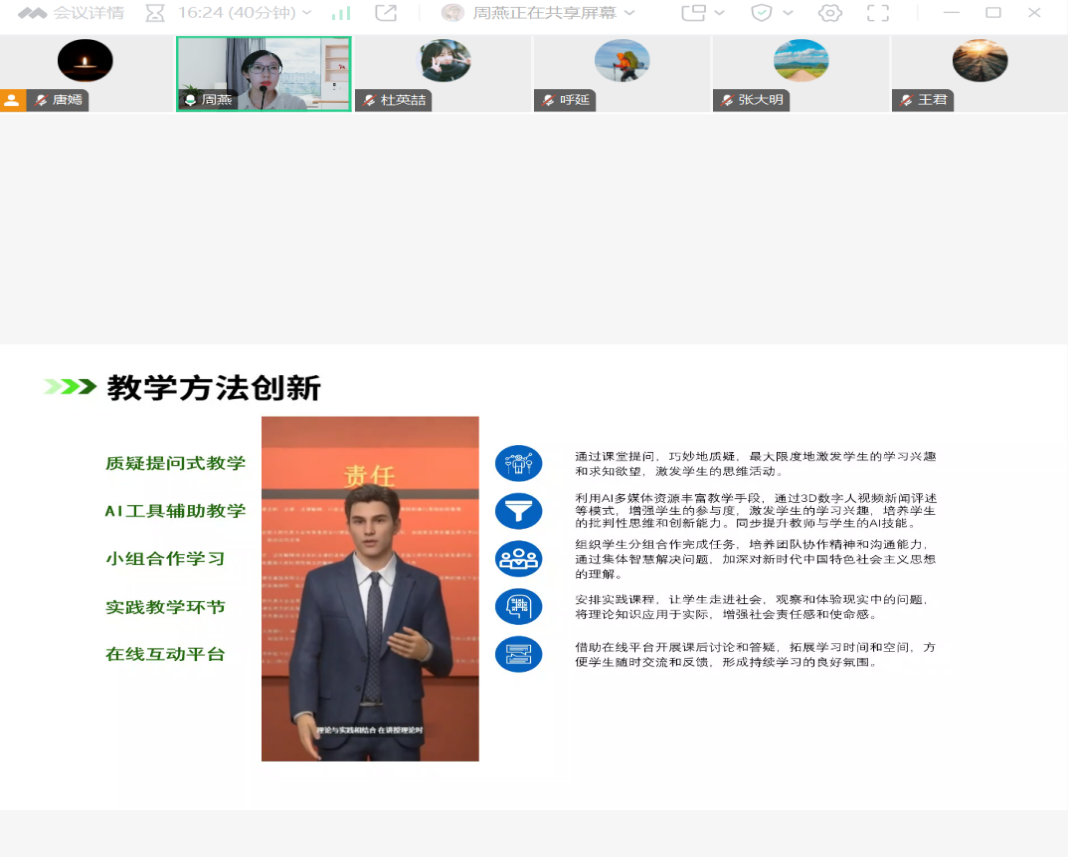Click 杜英喆's muted microphone icon

pyautogui.click(x=369, y=100)
